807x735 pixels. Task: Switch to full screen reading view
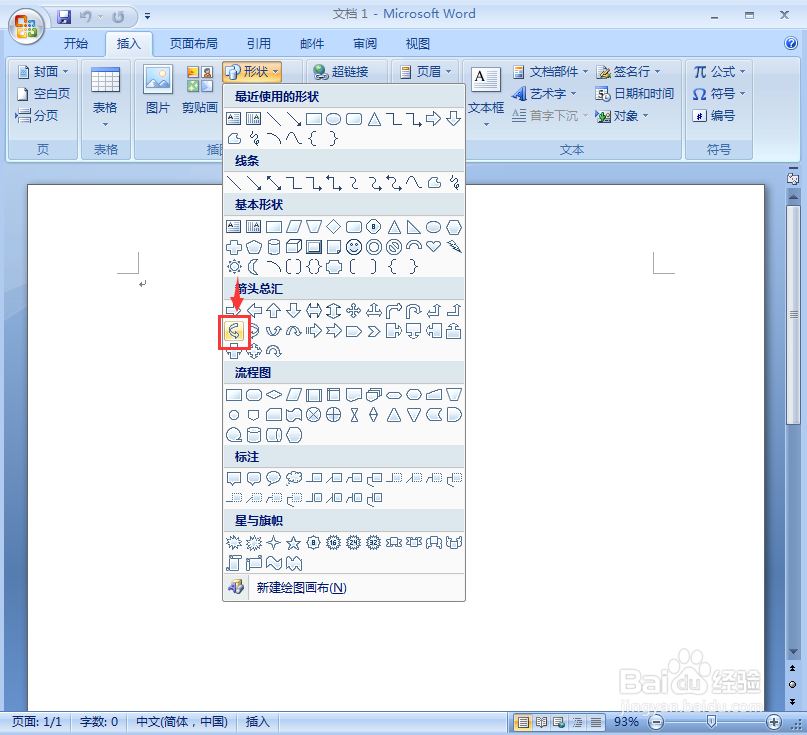541,722
